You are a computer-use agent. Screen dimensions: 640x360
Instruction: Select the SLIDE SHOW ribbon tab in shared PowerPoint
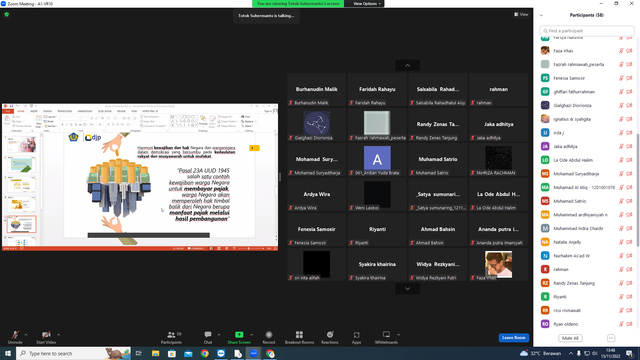click(x=104, y=111)
